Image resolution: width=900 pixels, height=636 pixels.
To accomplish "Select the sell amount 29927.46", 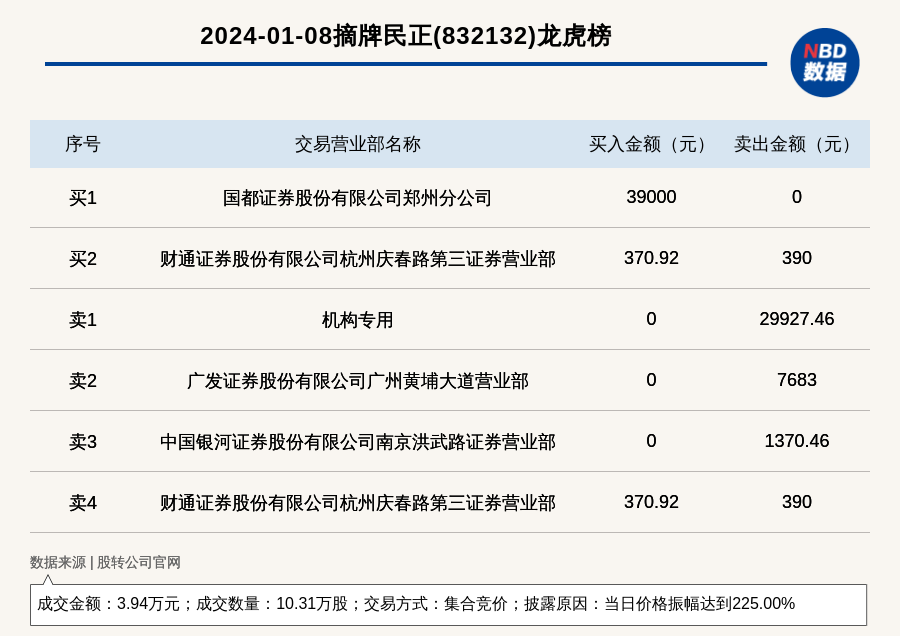I will (797, 319).
